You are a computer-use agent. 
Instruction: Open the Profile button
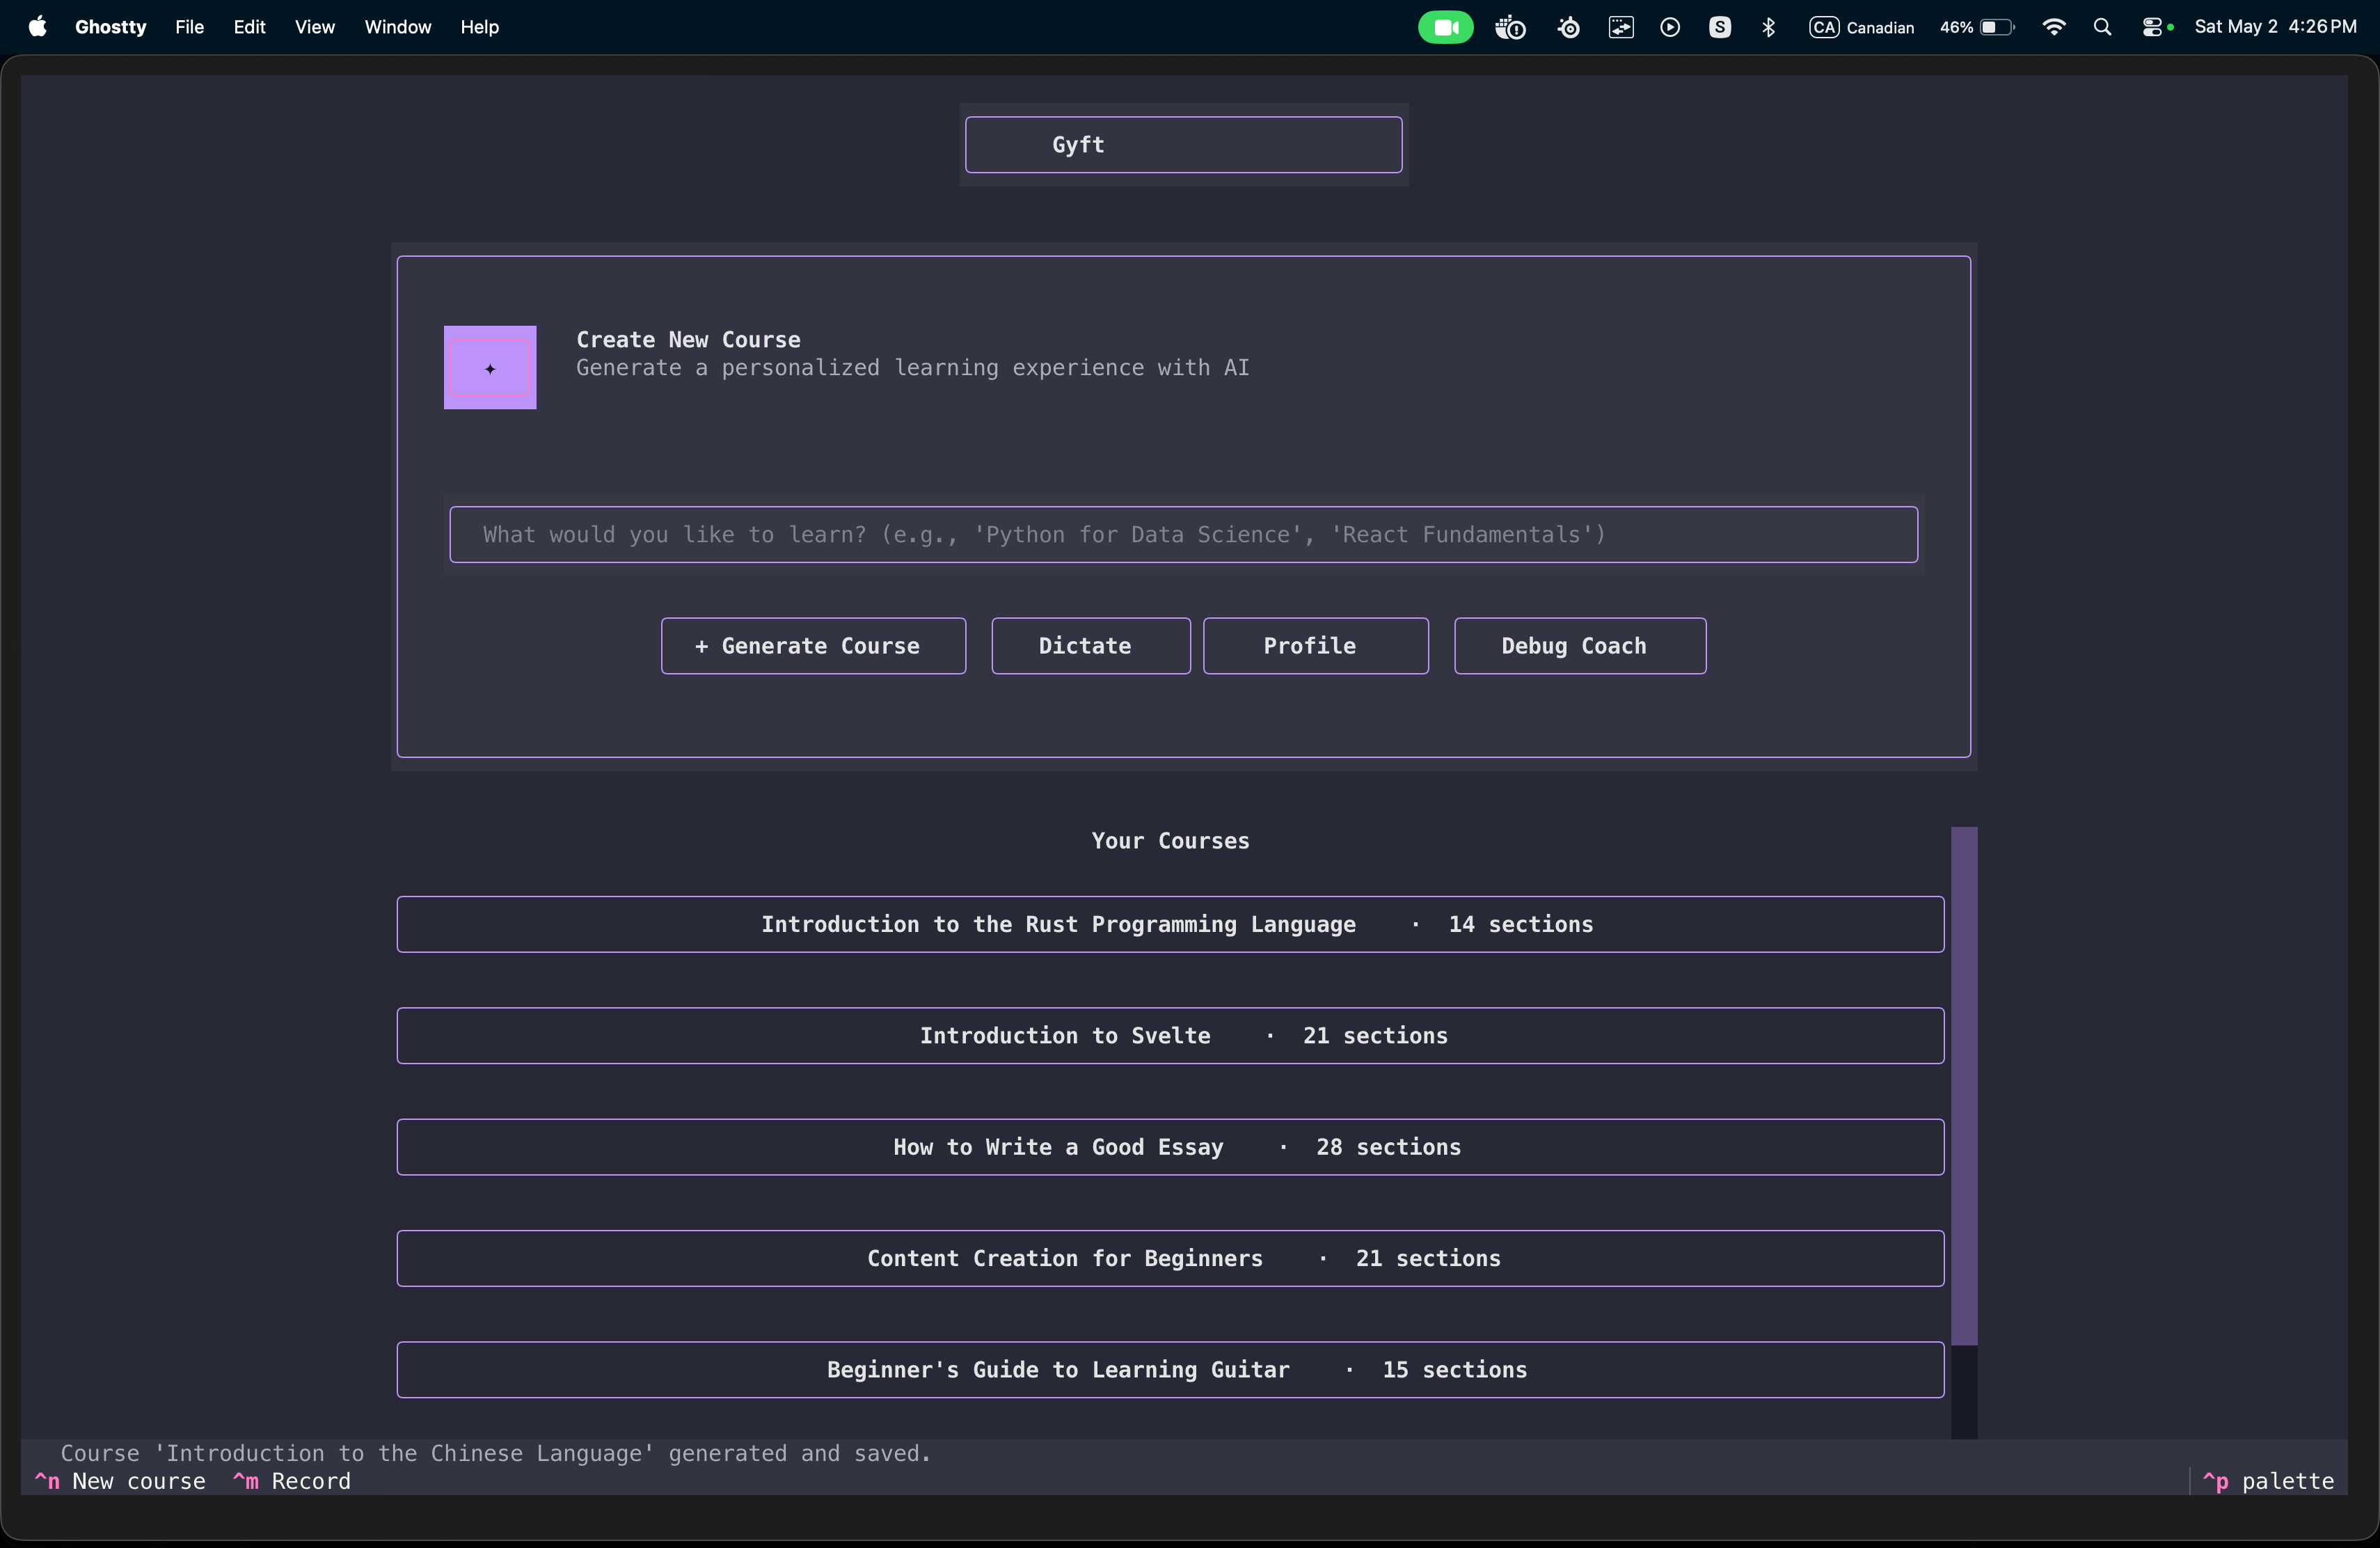[x=1315, y=646]
